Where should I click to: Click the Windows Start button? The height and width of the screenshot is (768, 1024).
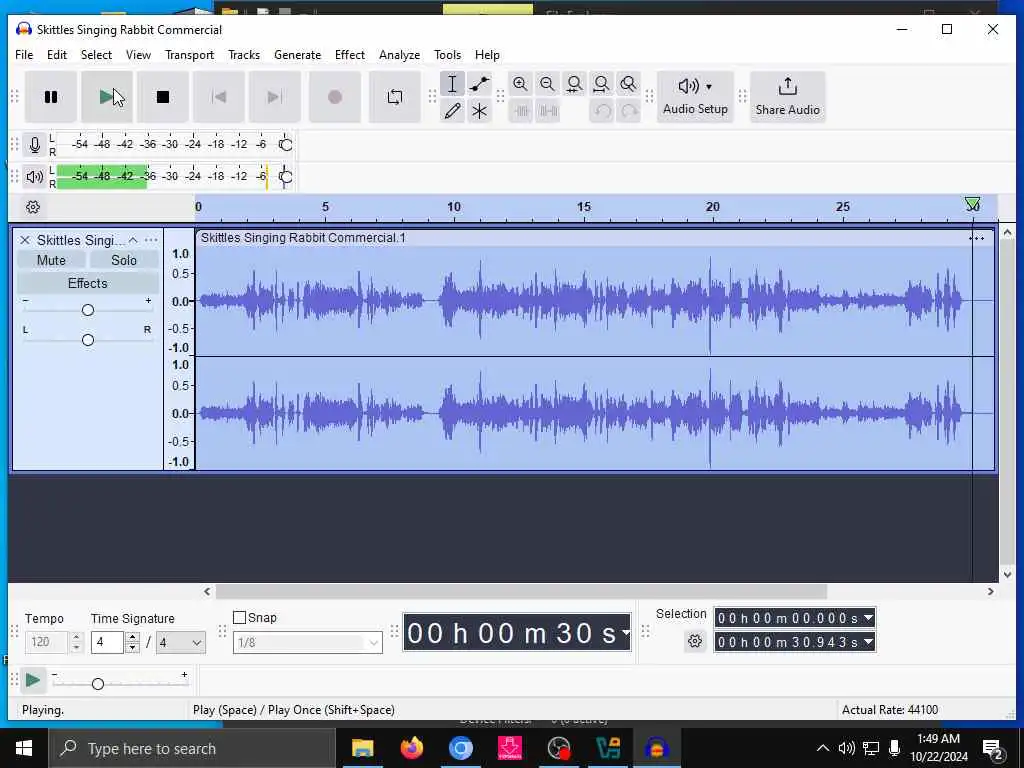click(24, 748)
